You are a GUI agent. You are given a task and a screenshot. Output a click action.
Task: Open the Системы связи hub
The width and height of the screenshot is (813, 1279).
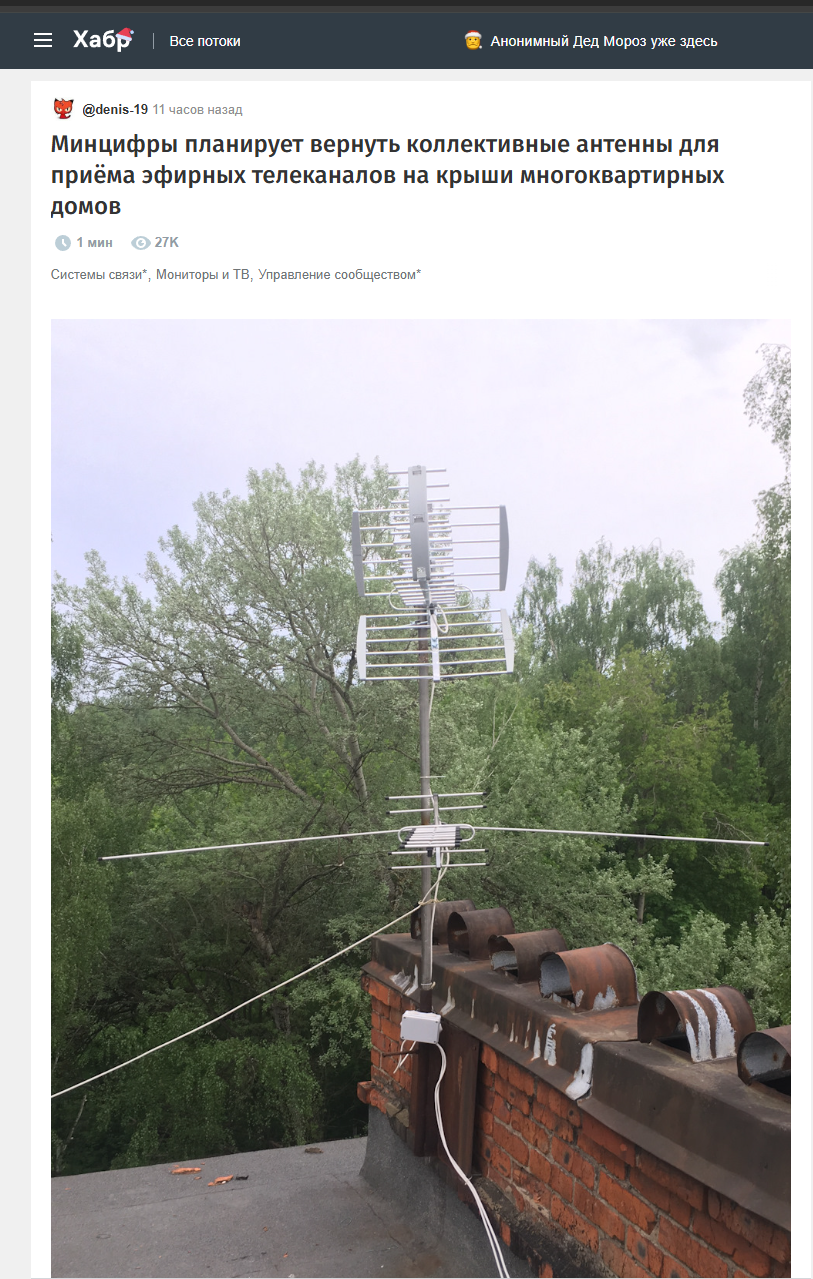tap(99, 274)
